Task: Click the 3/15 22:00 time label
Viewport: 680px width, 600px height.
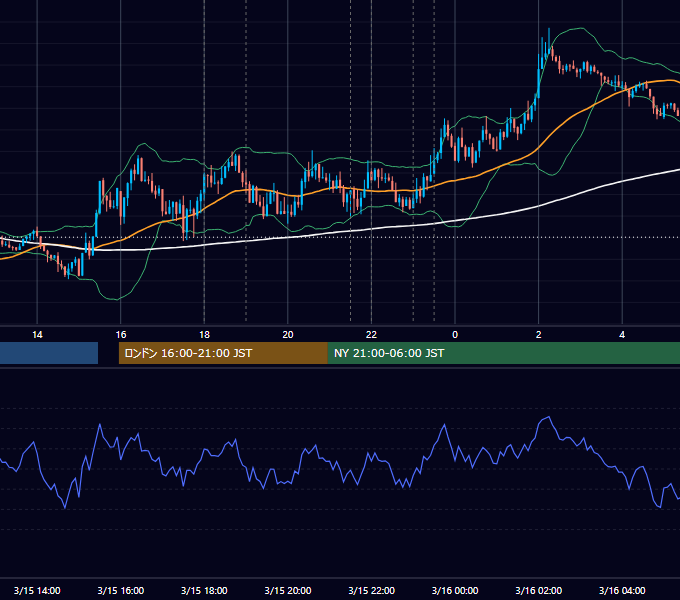Action: (372, 590)
